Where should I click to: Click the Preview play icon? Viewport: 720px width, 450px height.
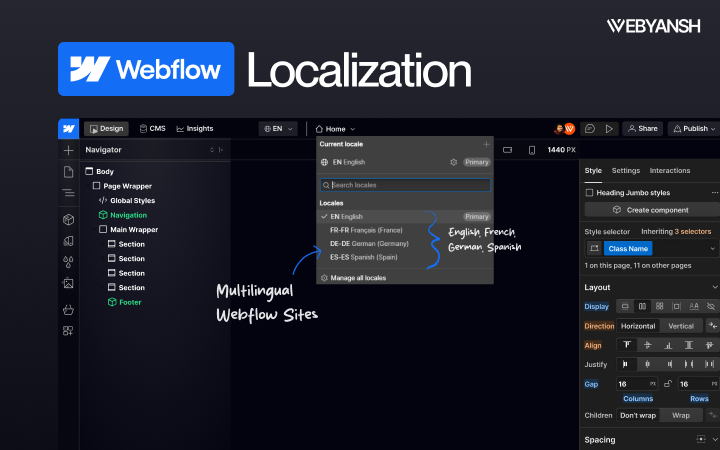[x=609, y=129]
